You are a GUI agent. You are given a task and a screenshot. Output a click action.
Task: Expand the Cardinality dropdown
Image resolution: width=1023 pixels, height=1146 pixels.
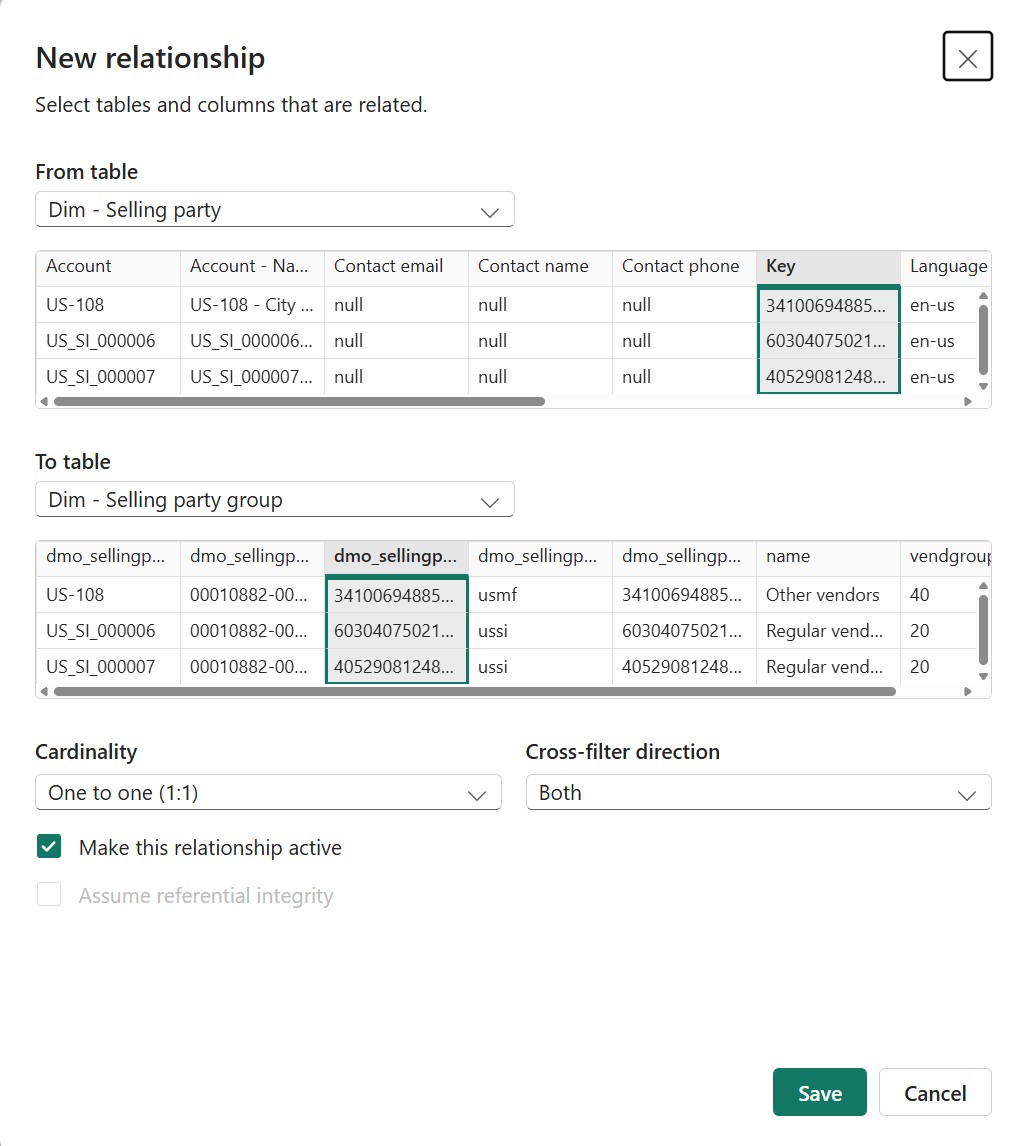tap(268, 793)
